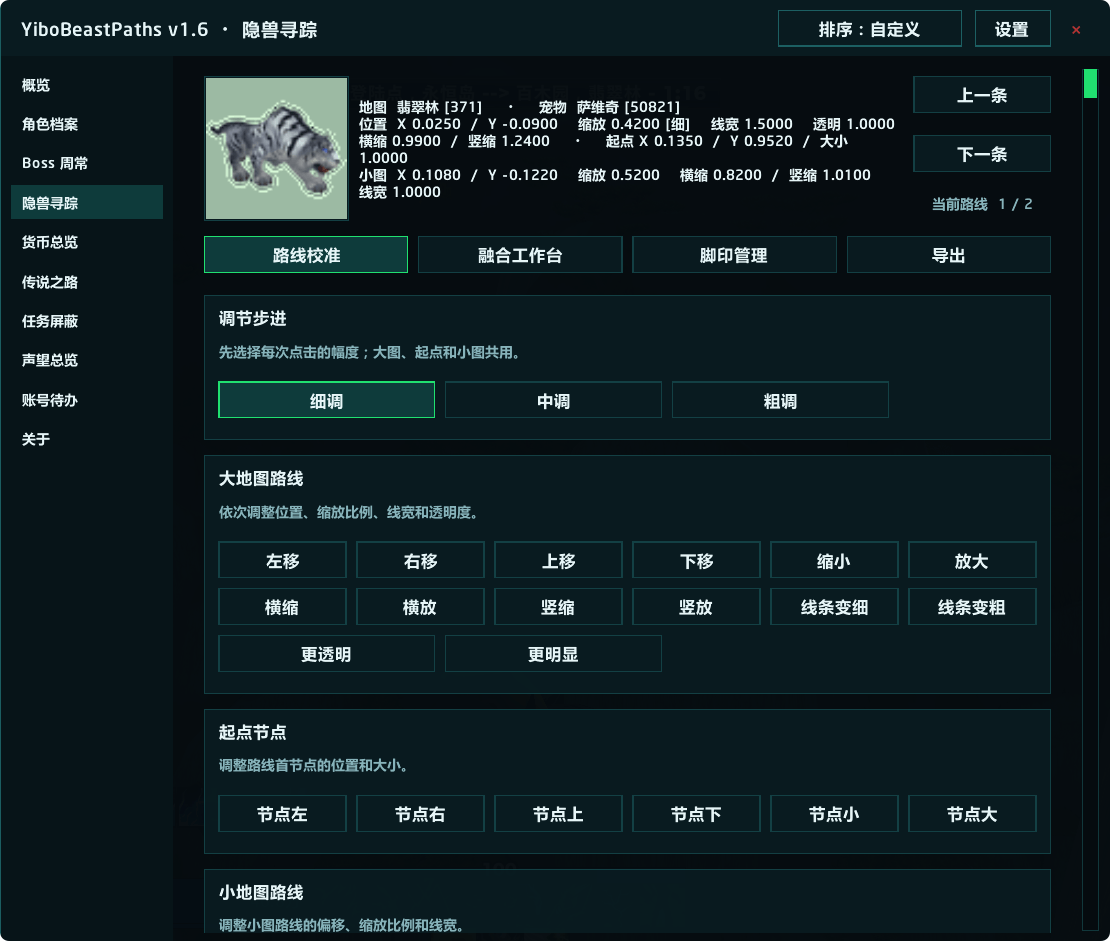Move big map route up with 上移
The width and height of the screenshot is (1110, 941).
559,560
